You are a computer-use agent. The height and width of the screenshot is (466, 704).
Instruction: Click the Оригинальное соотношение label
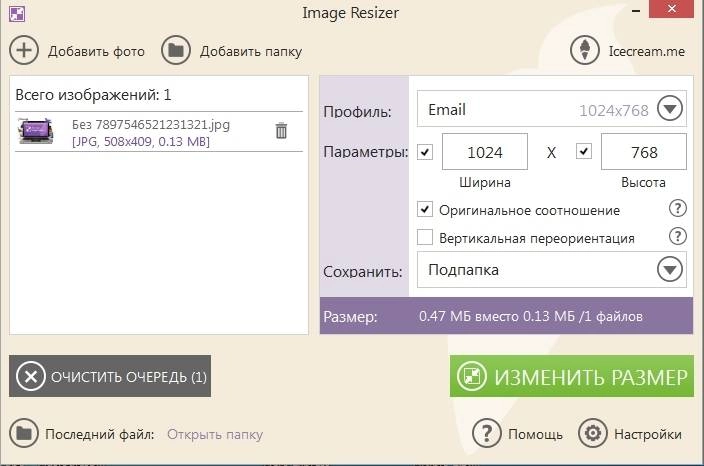529,210
